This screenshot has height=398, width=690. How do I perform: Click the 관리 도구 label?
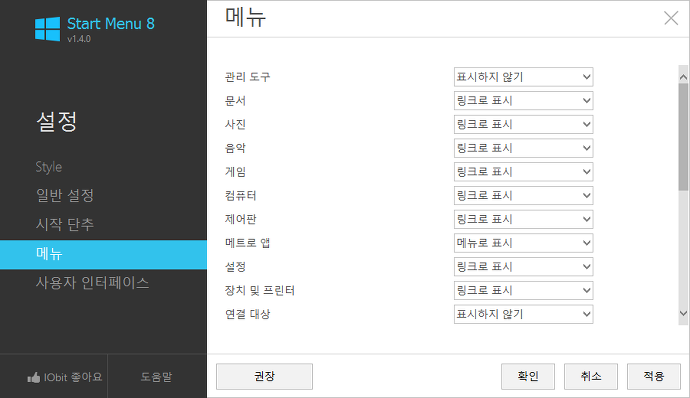coord(247,77)
